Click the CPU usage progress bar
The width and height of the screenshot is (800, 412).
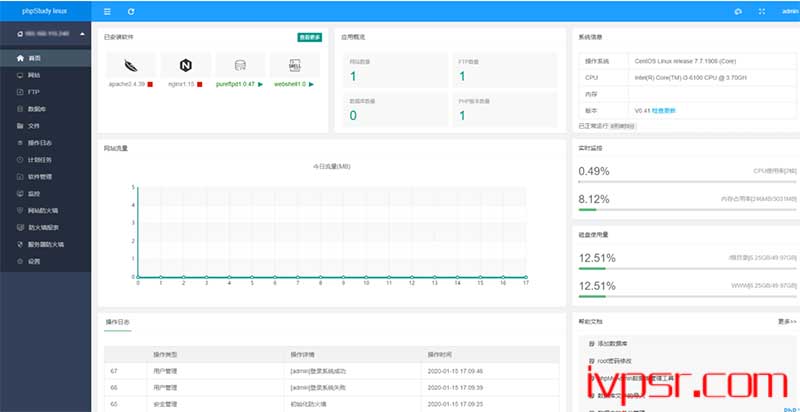(x=687, y=182)
